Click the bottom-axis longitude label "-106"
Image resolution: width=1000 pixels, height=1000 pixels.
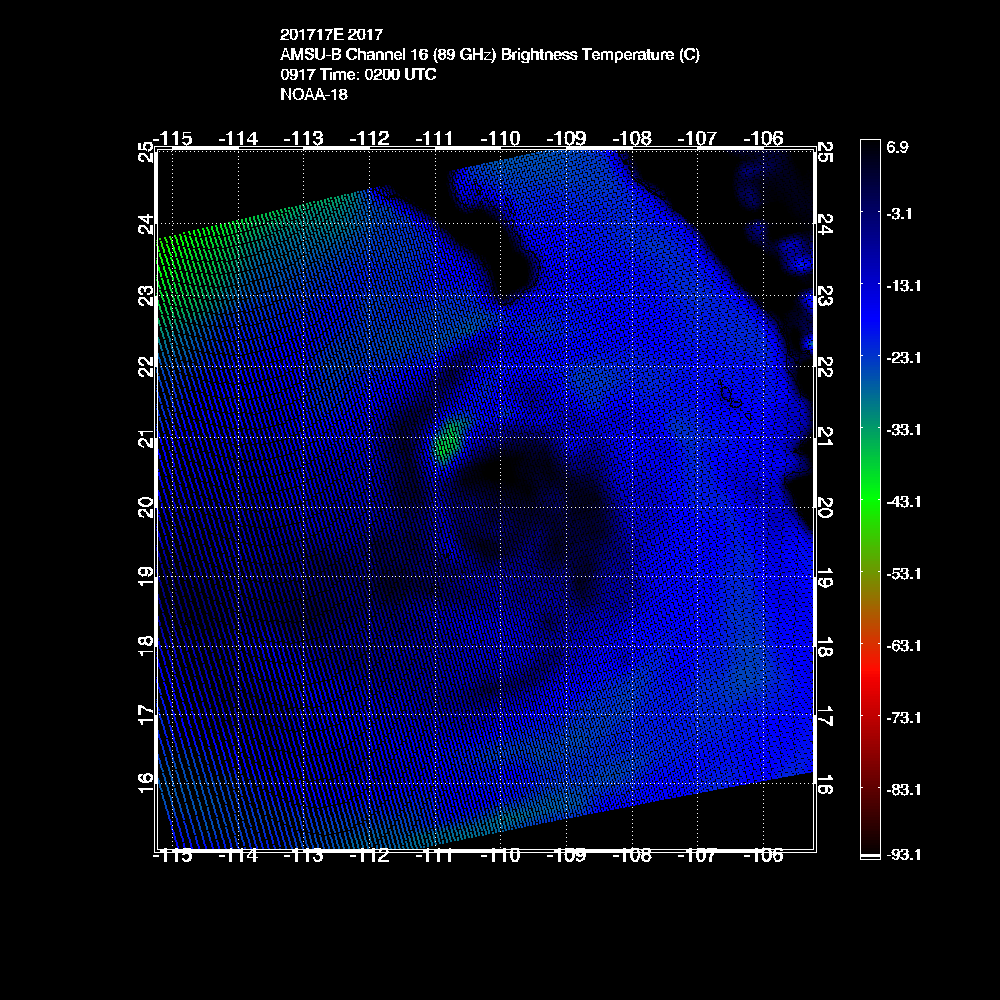[763, 856]
